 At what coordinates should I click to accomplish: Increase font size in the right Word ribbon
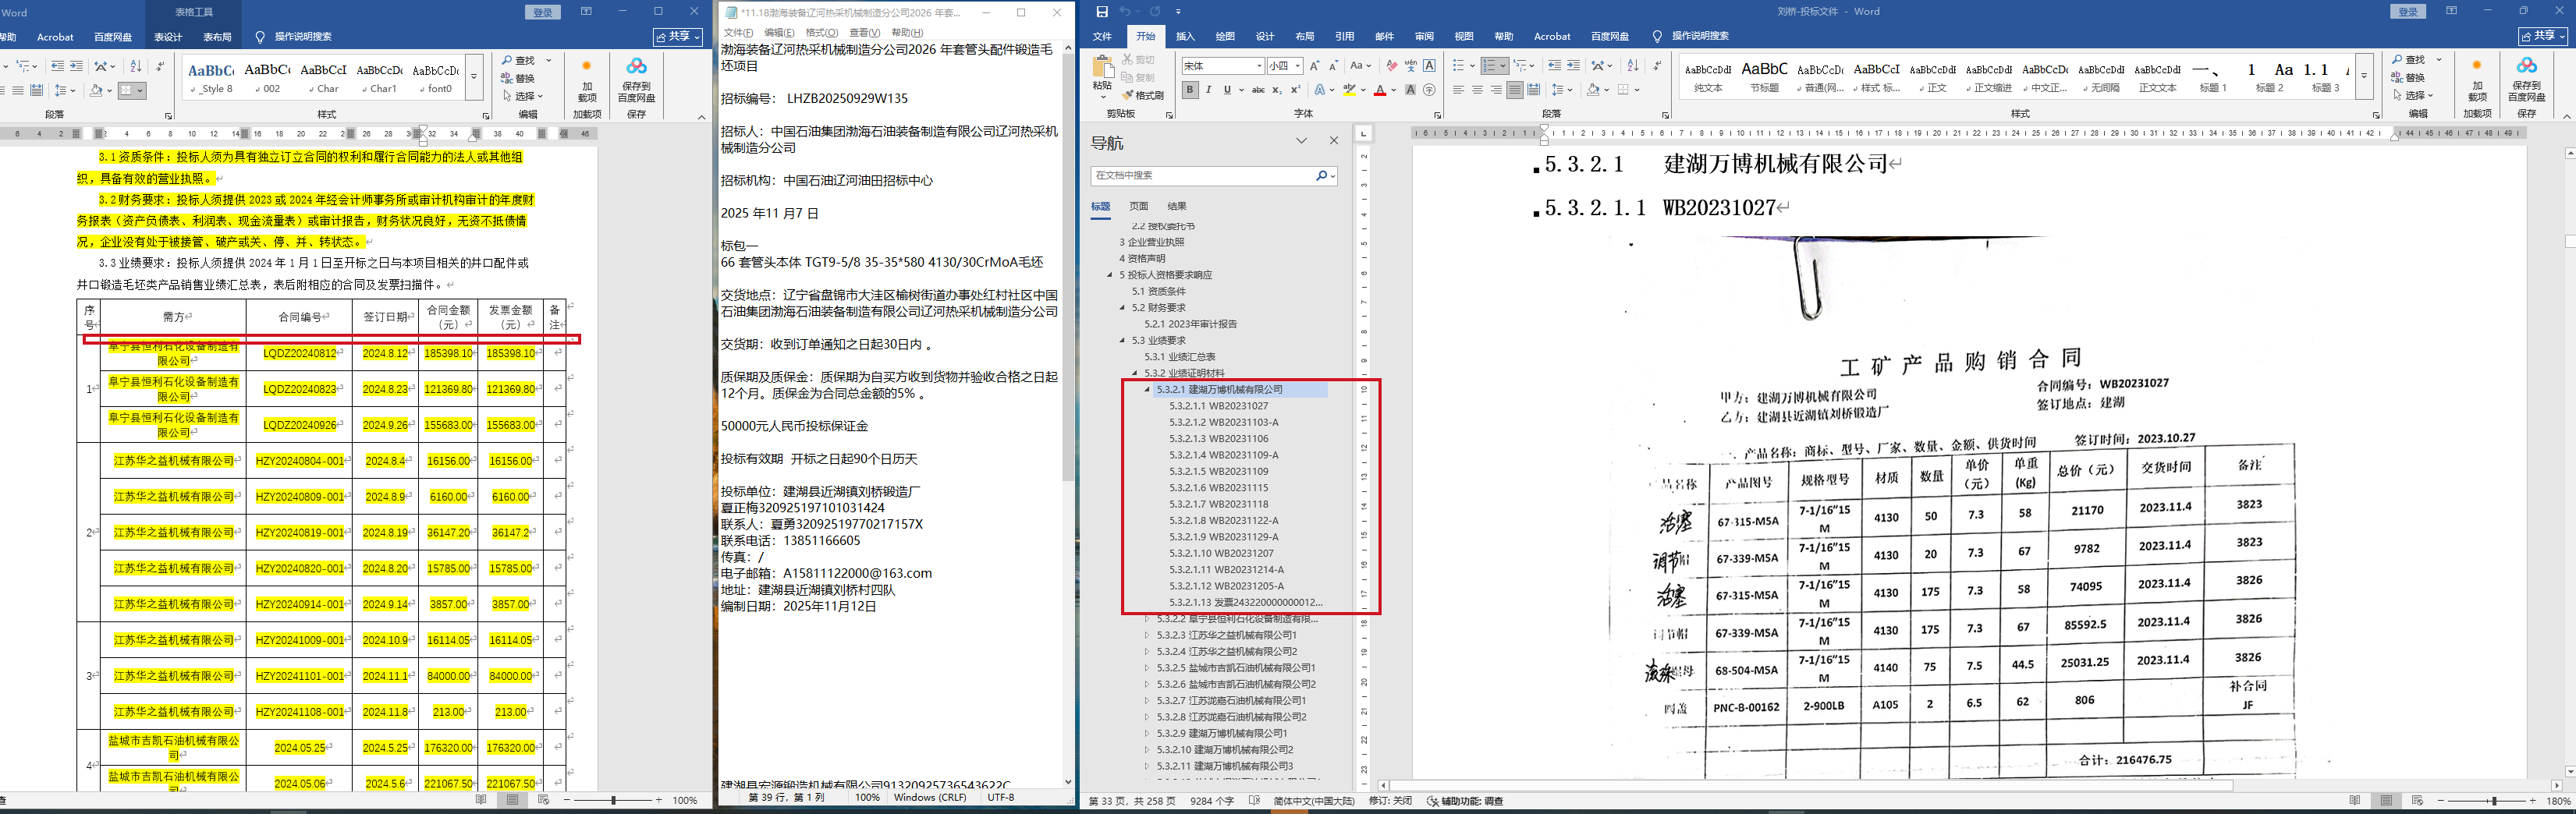[1314, 66]
